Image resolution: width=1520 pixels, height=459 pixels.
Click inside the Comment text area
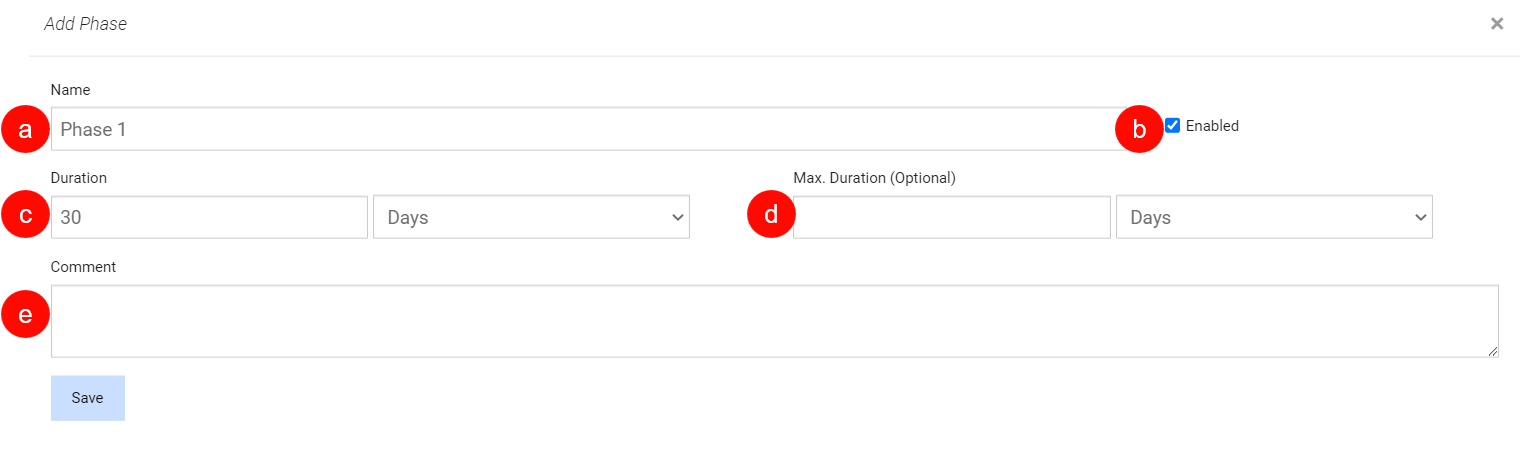pos(774,321)
